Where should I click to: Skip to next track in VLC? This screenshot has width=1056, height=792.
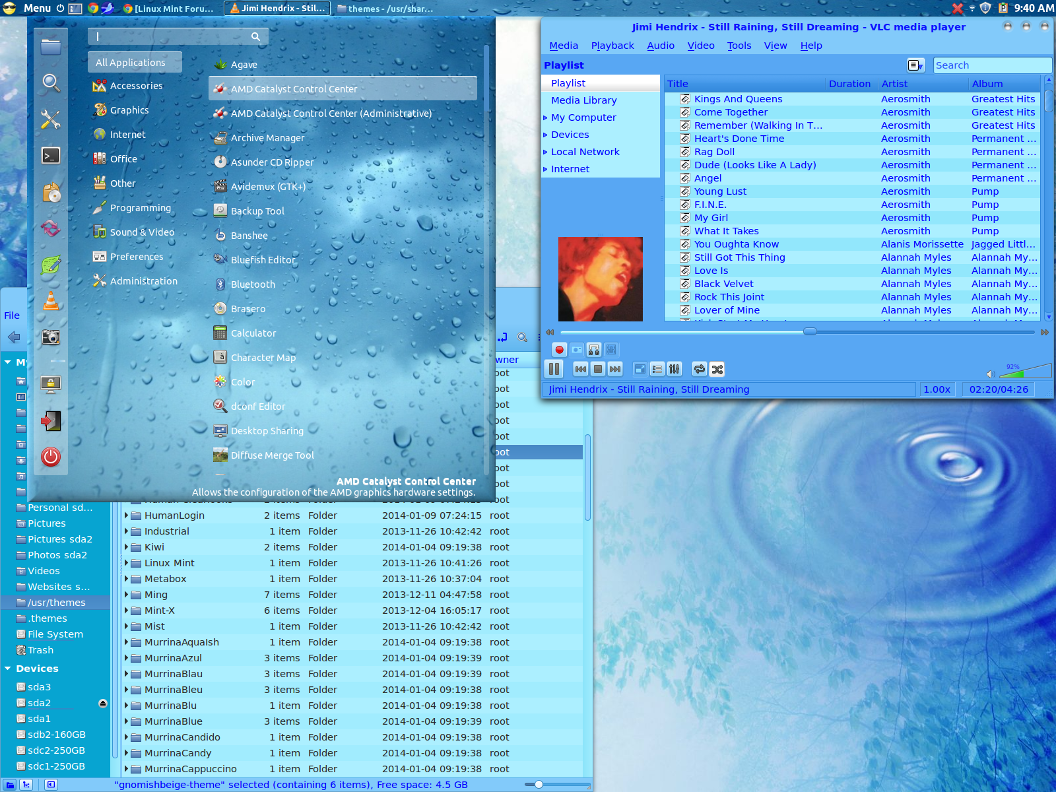615,369
